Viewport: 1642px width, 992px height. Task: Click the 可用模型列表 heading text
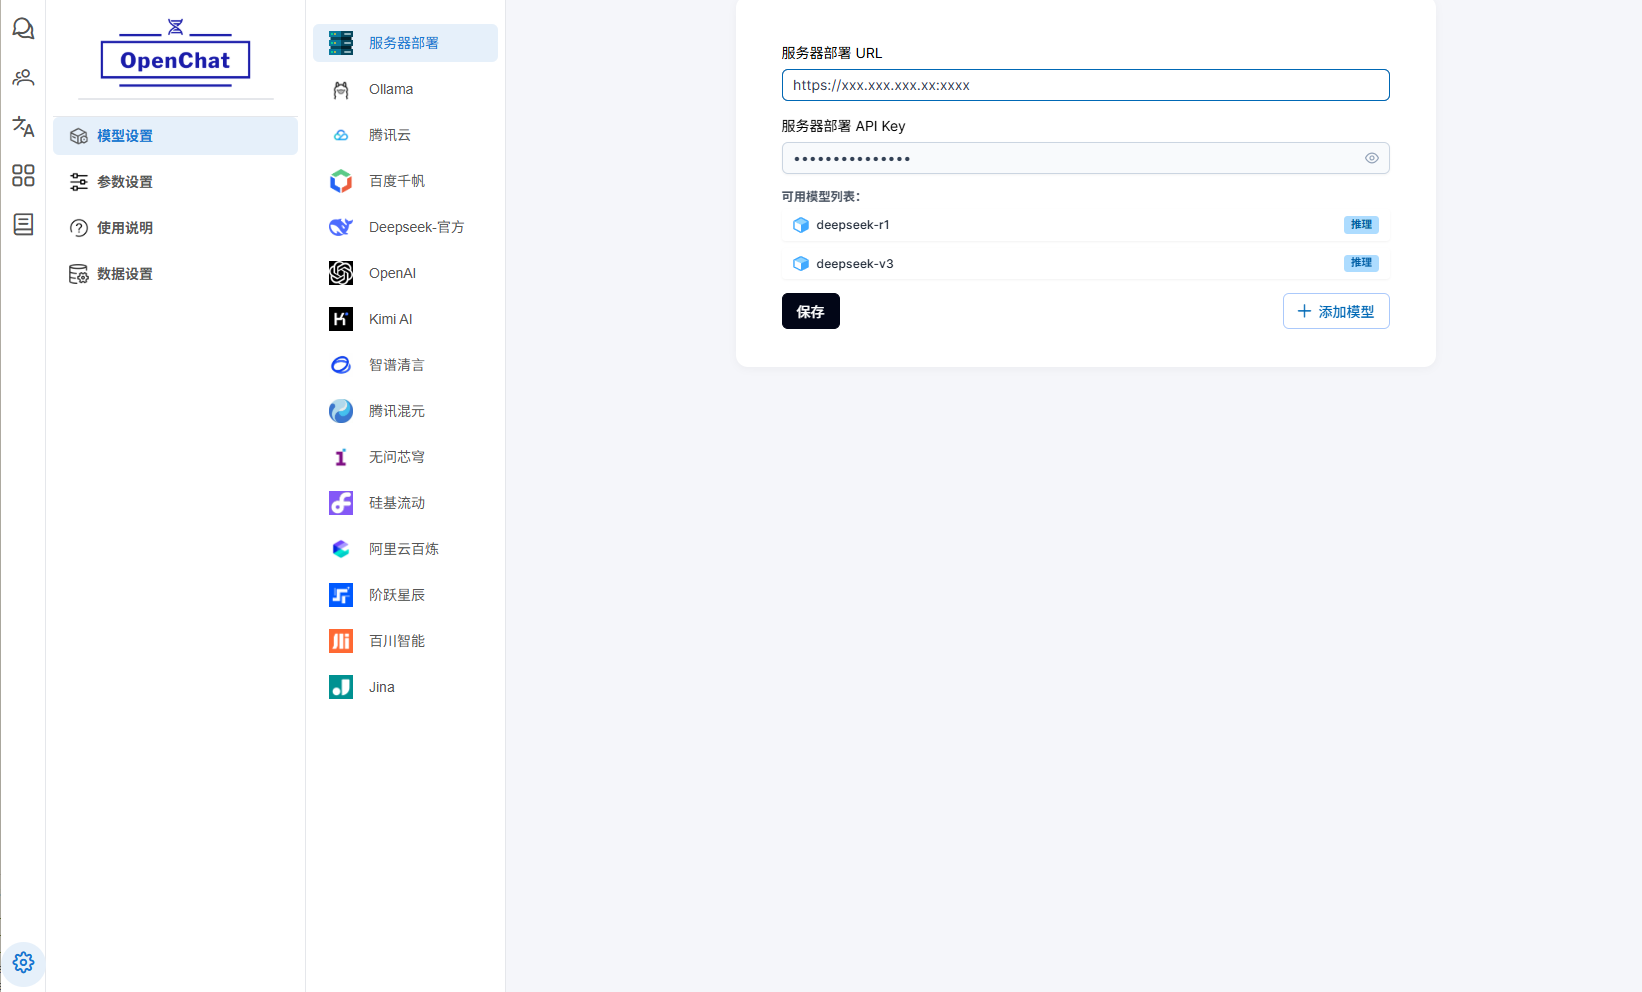coord(821,197)
